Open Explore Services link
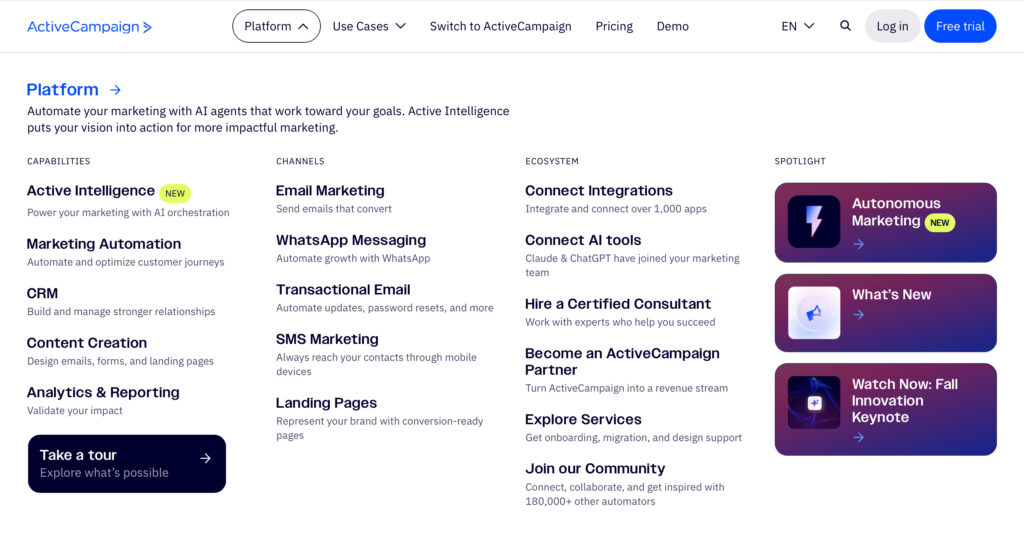 [x=583, y=419]
